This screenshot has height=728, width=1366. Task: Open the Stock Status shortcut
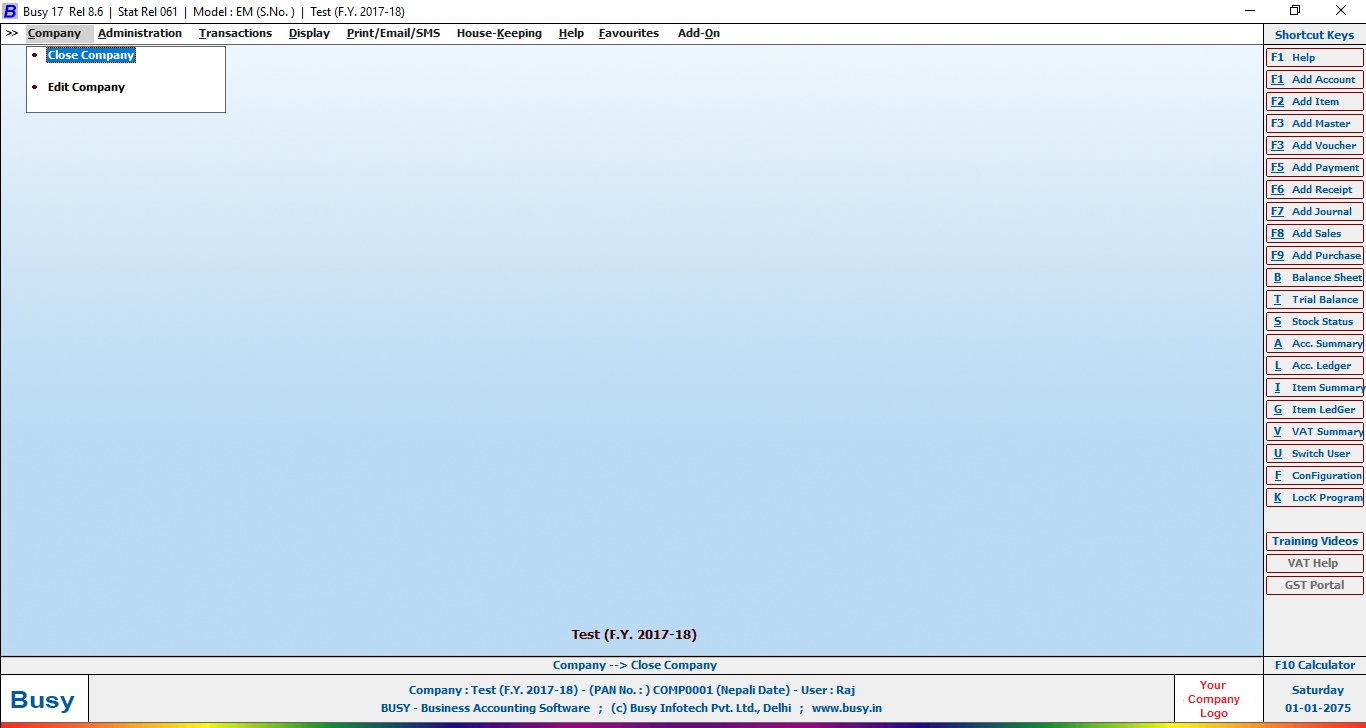click(x=1314, y=321)
